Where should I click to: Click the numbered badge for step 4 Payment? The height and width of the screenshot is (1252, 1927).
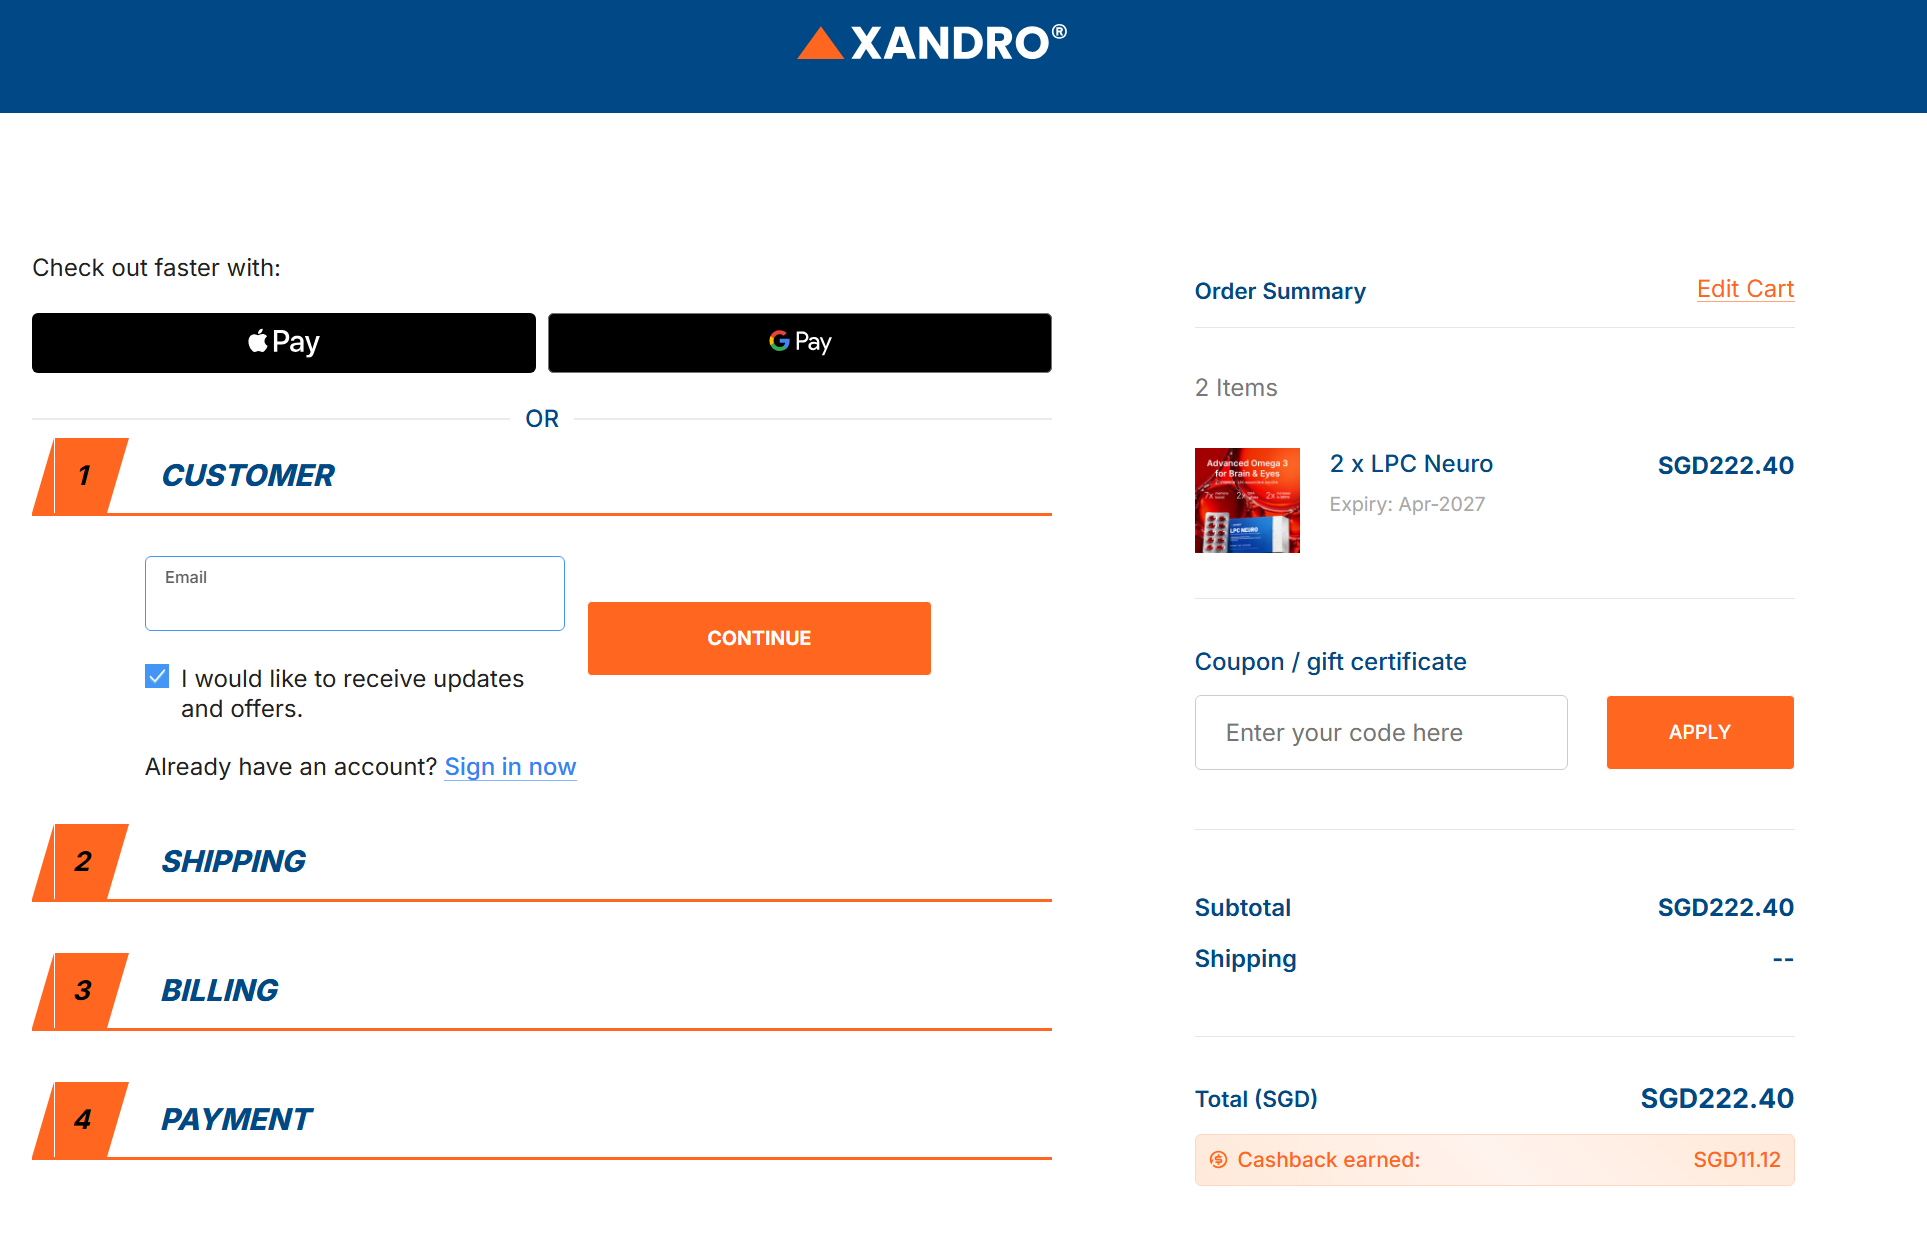pos(82,1120)
